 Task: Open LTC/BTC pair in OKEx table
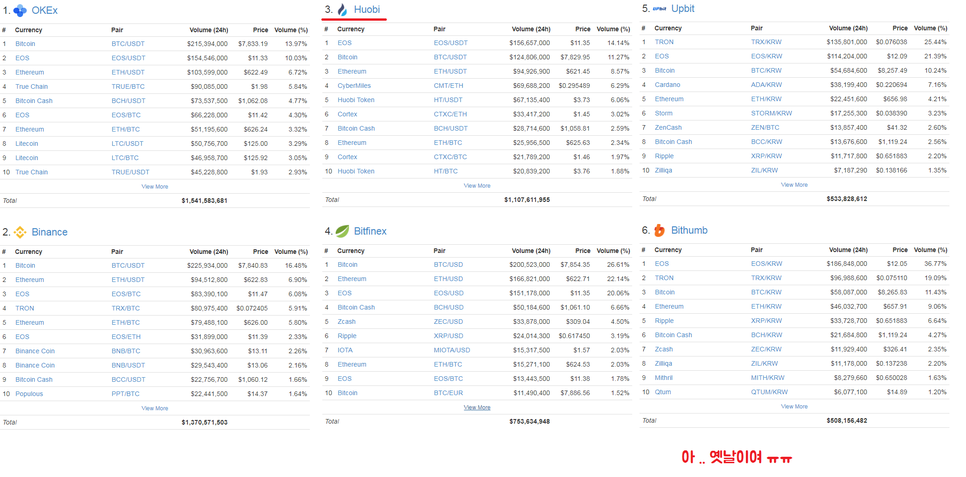(125, 158)
